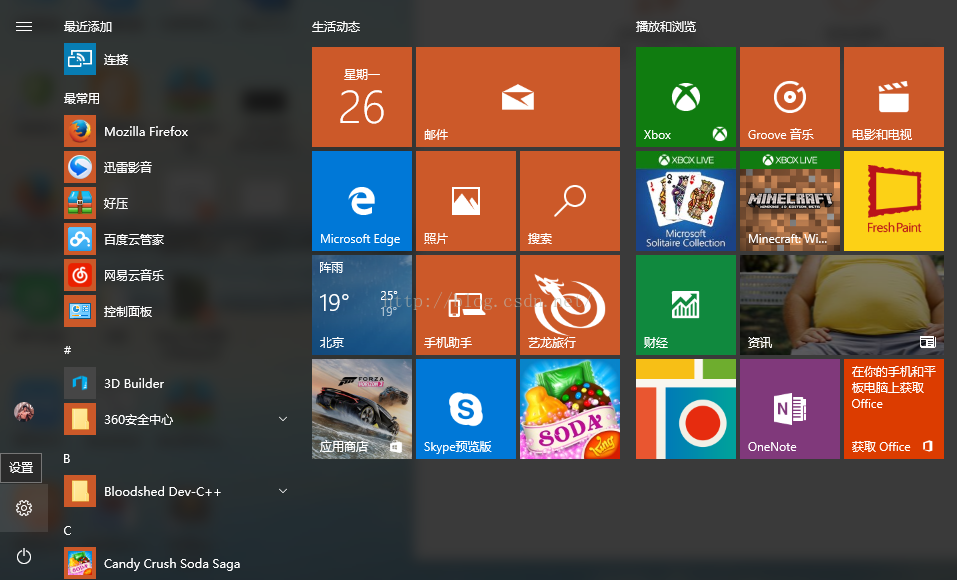
Task: Click the 'B' alphabet index header
Action: coord(67,459)
